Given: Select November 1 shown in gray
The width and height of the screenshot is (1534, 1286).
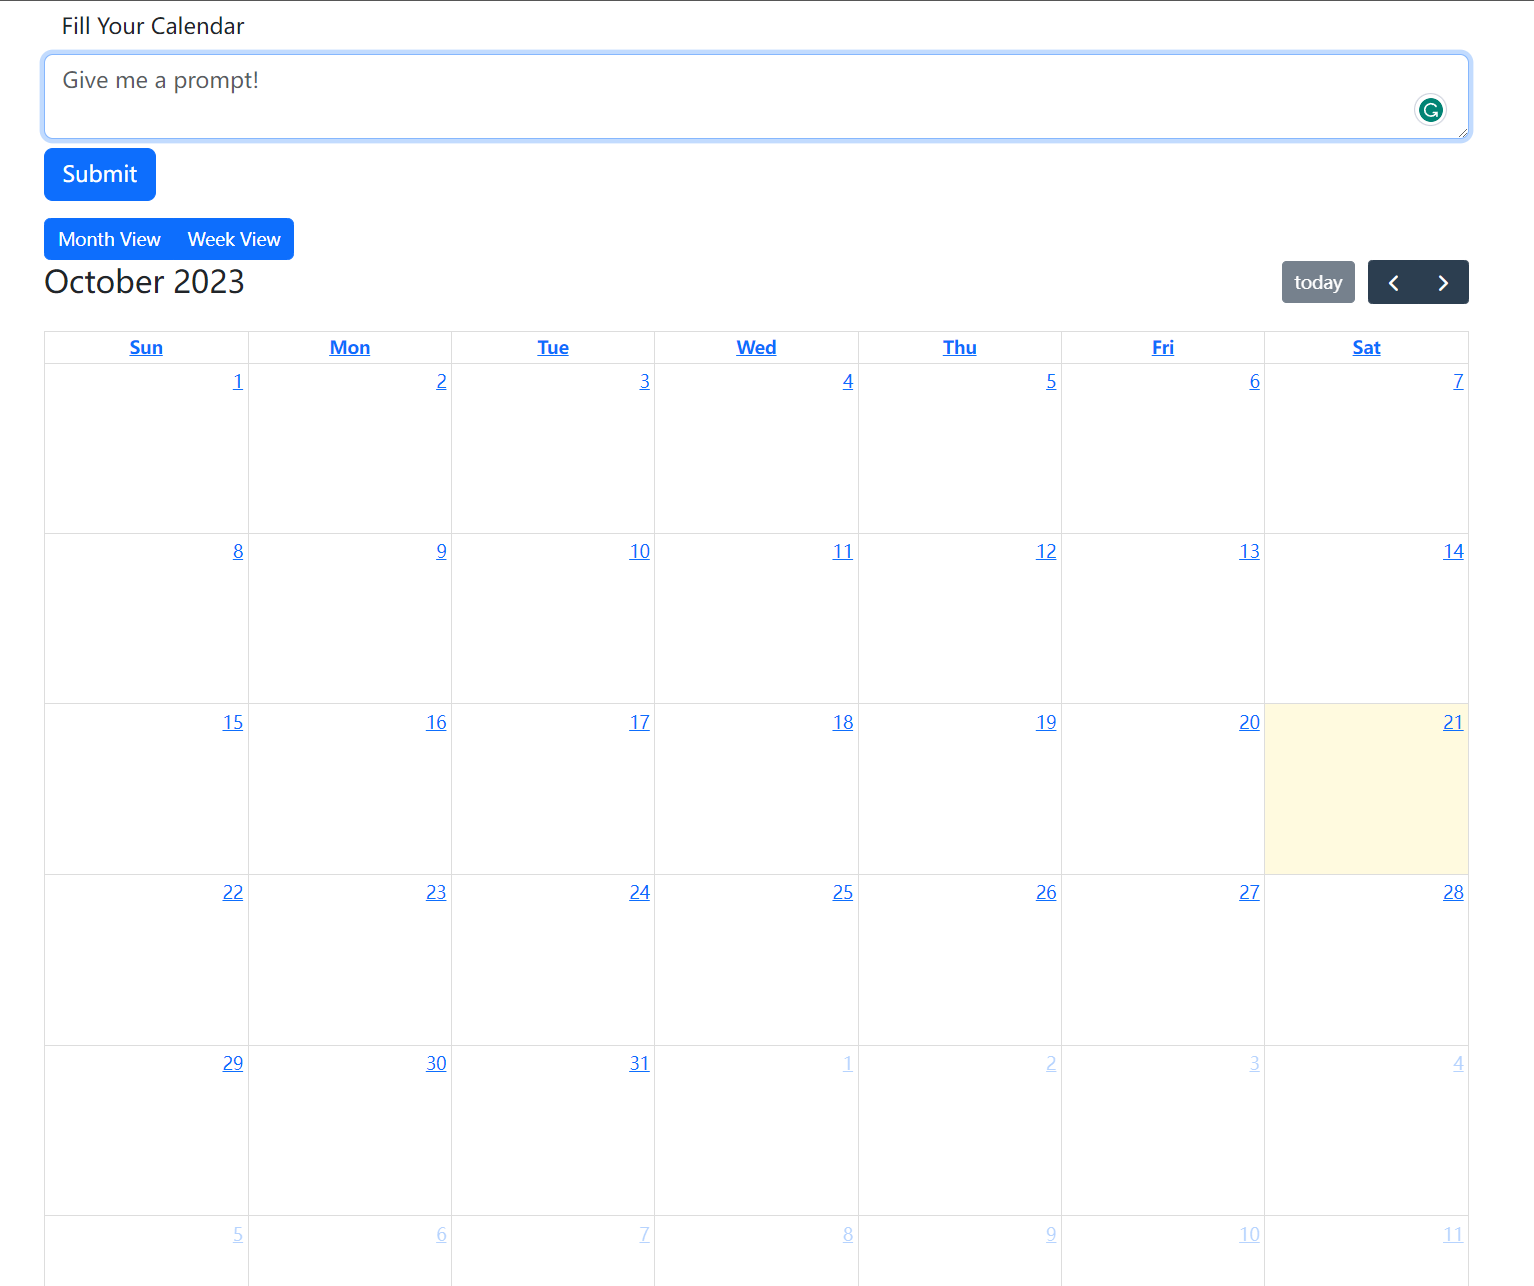Looking at the screenshot, I should (847, 1063).
